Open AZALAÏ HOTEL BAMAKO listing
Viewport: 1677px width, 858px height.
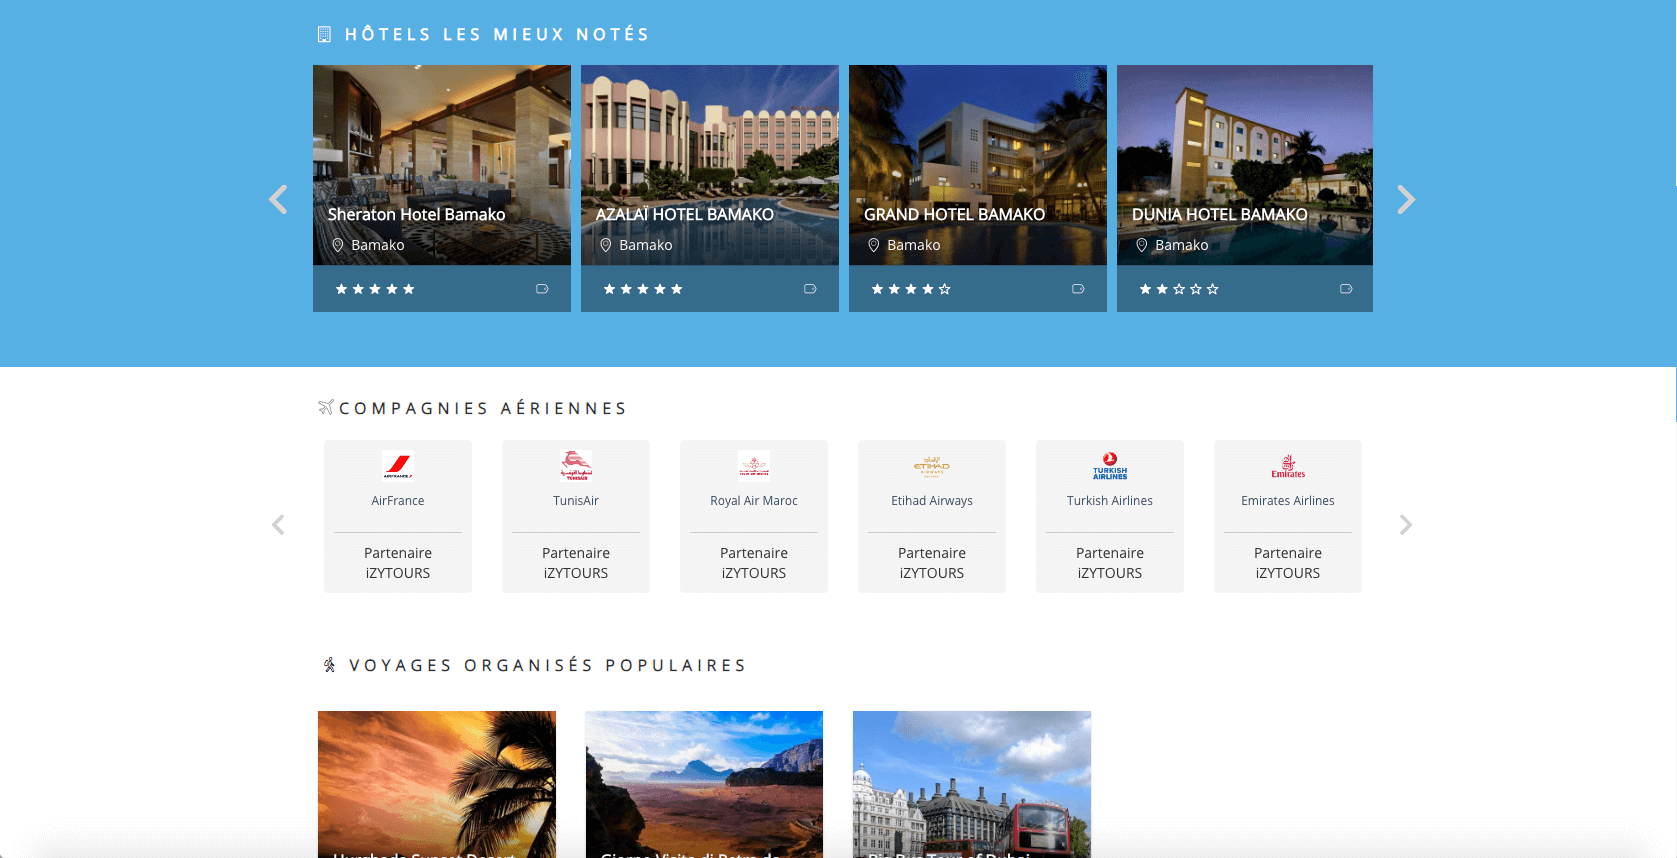[684, 215]
